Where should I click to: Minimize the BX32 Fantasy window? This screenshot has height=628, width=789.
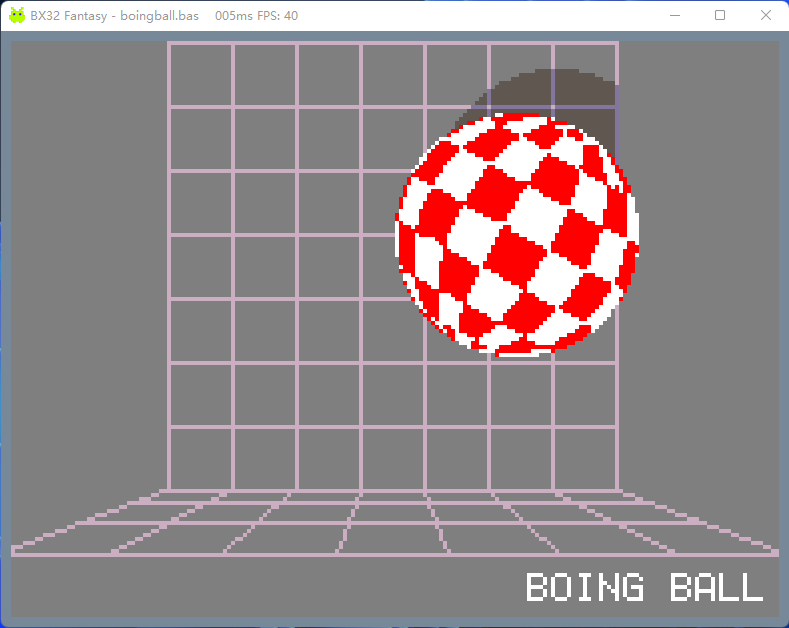coord(675,16)
